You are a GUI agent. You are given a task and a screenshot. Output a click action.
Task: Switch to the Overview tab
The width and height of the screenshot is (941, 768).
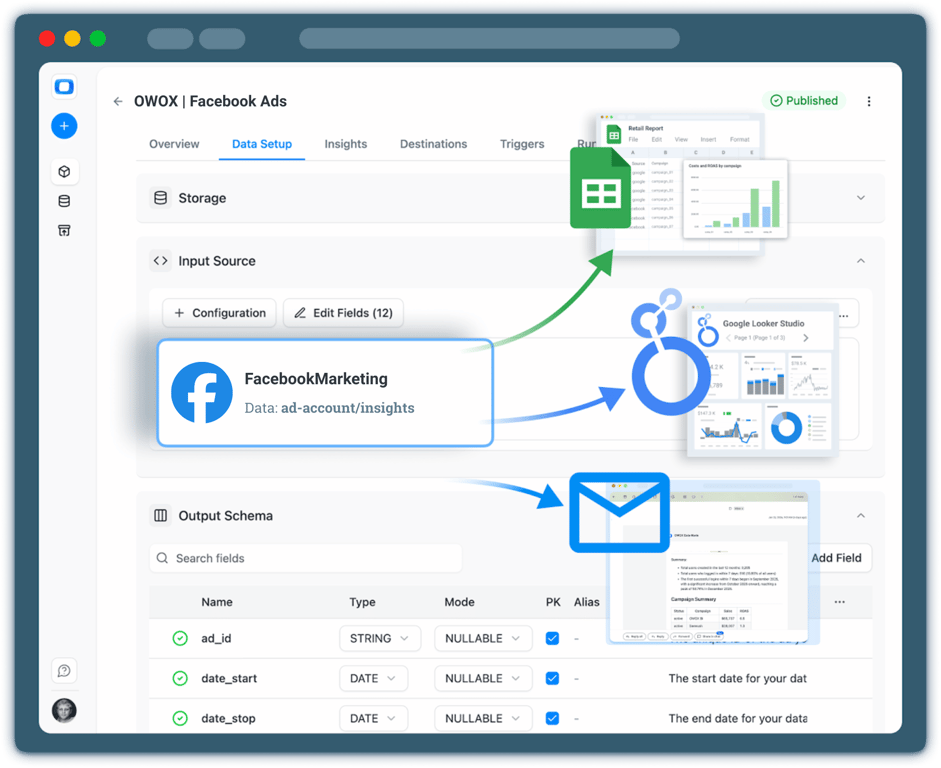click(x=174, y=144)
